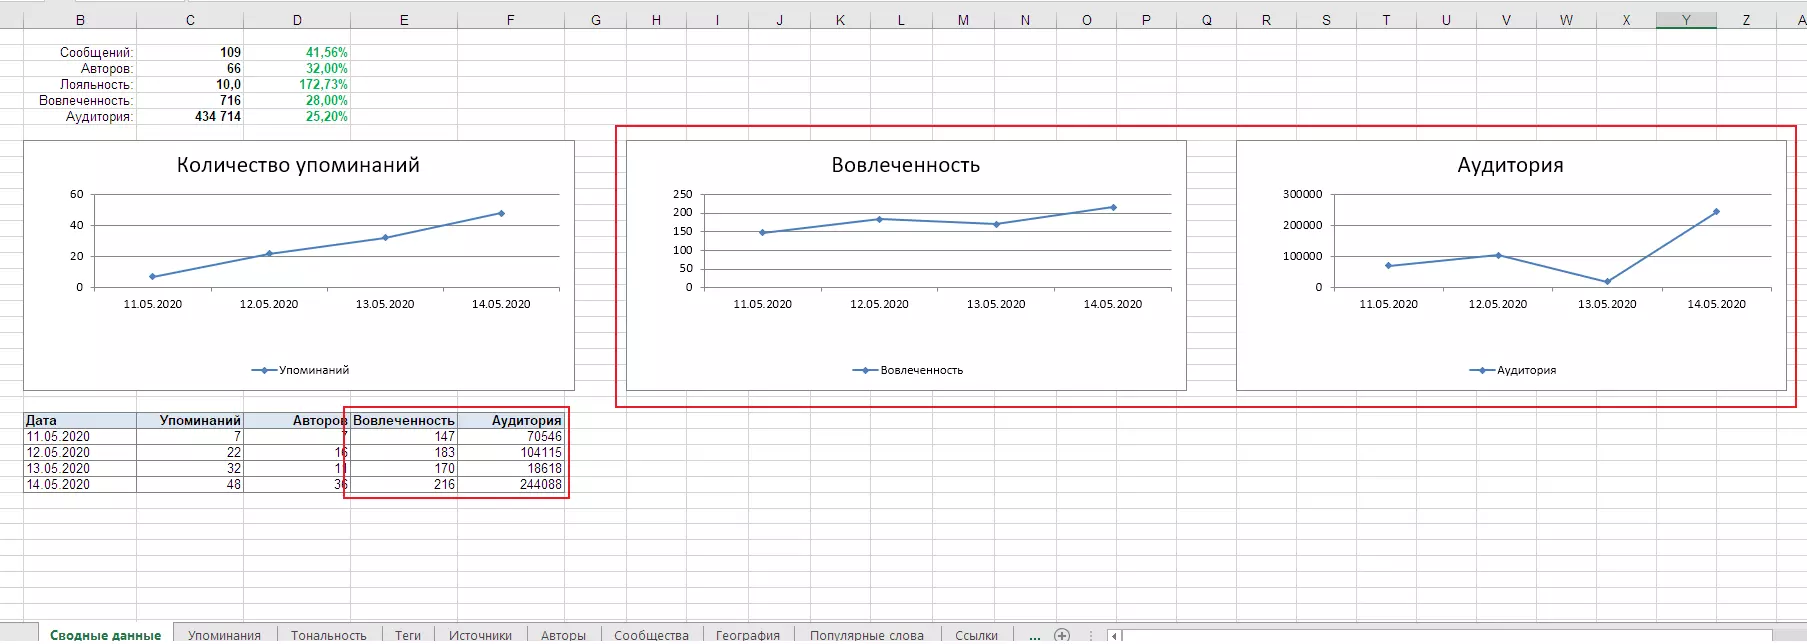Select highlighted column Y header
Image resolution: width=1807 pixels, height=644 pixels.
pos(1686,20)
